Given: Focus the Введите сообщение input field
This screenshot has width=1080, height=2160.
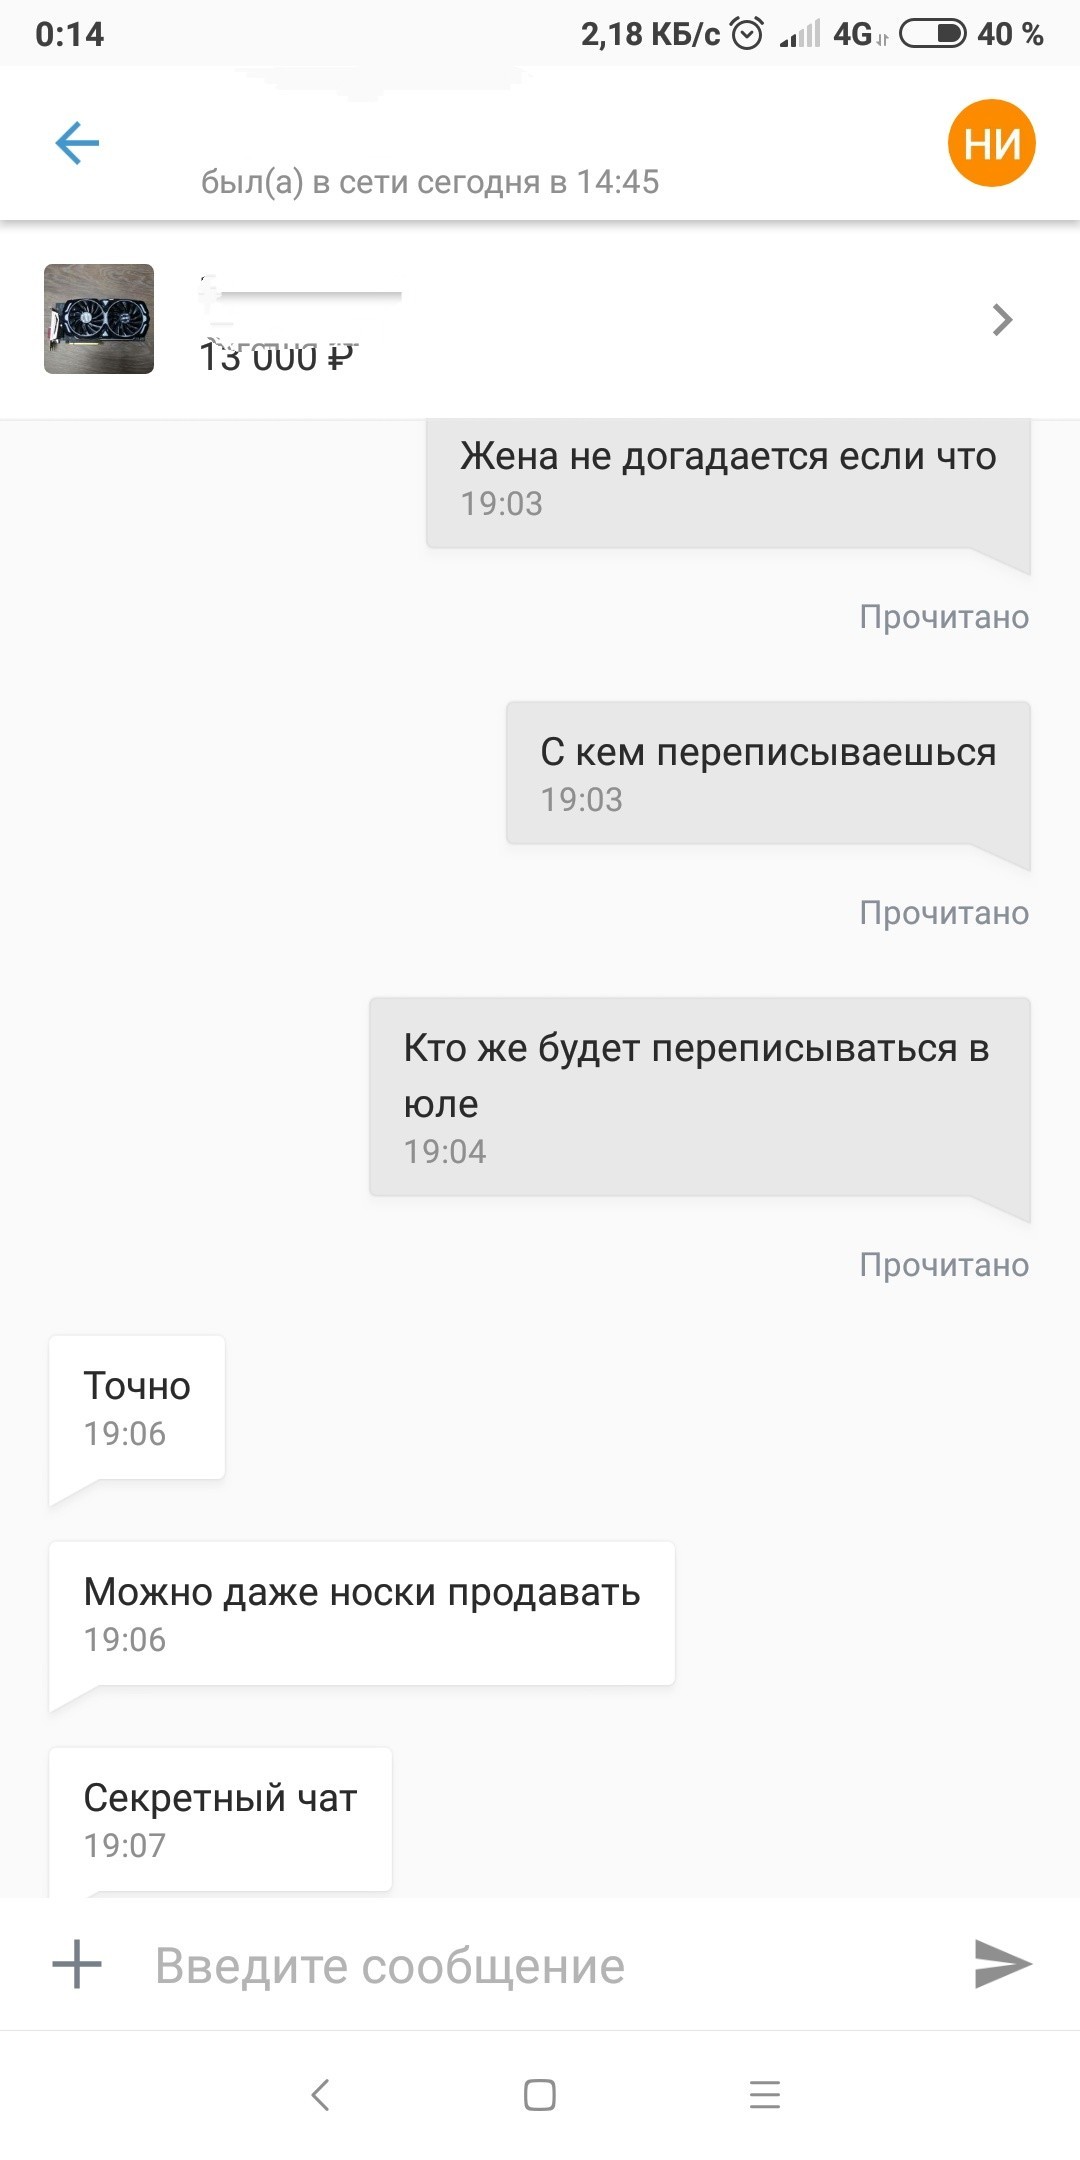Looking at the screenshot, I should [x=540, y=1966].
